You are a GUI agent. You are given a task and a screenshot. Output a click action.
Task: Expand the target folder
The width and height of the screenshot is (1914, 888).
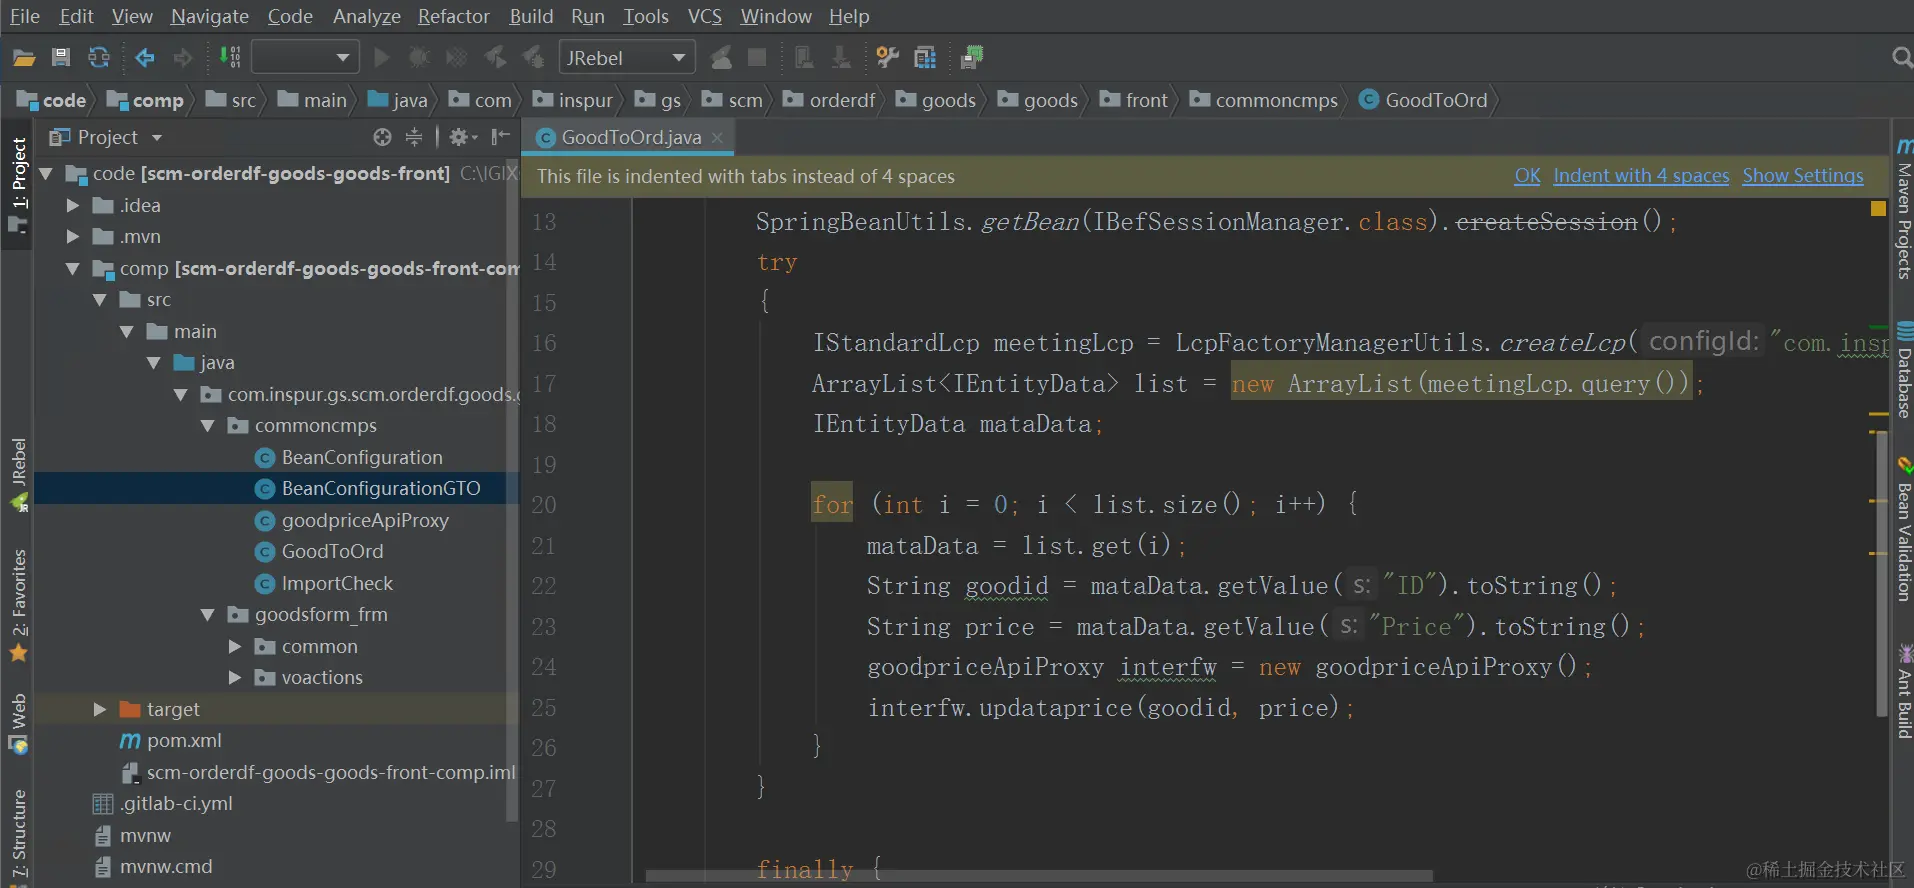point(99,709)
